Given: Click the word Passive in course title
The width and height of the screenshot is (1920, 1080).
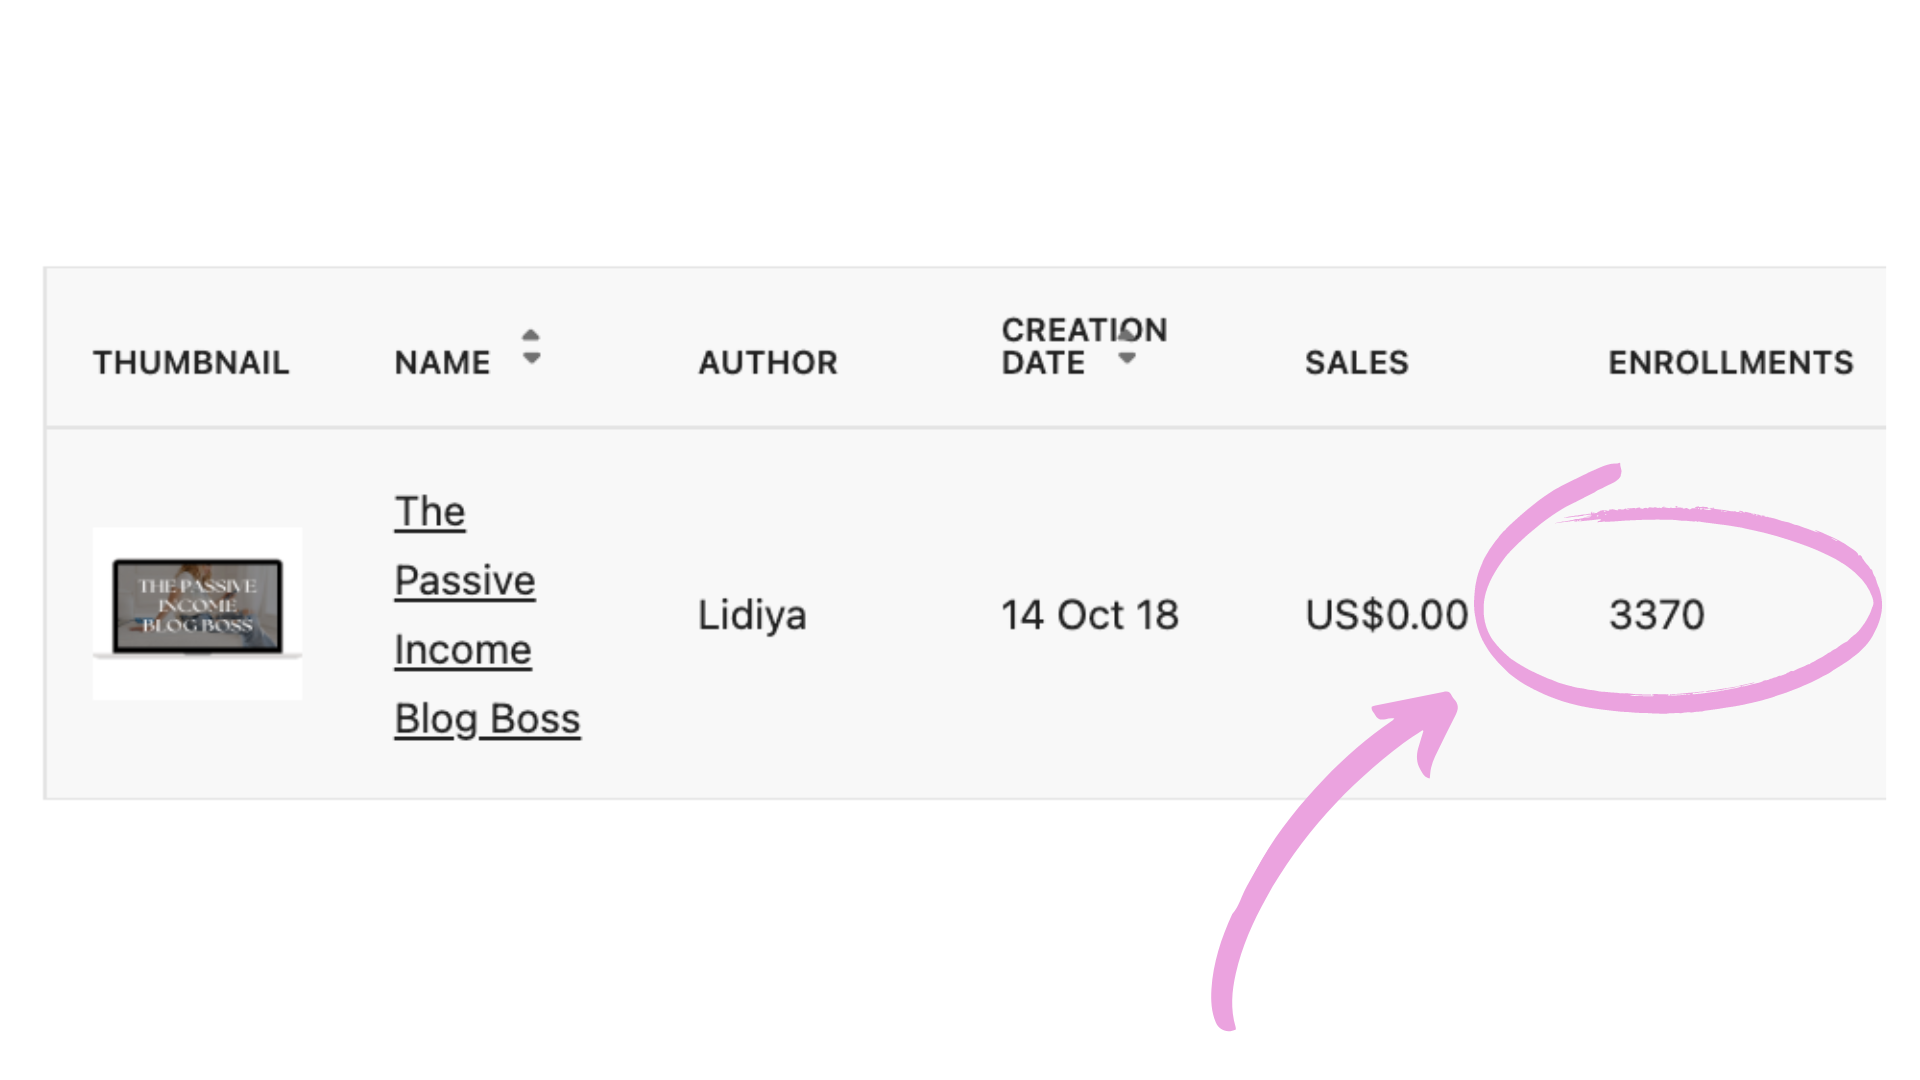Looking at the screenshot, I should click(465, 580).
